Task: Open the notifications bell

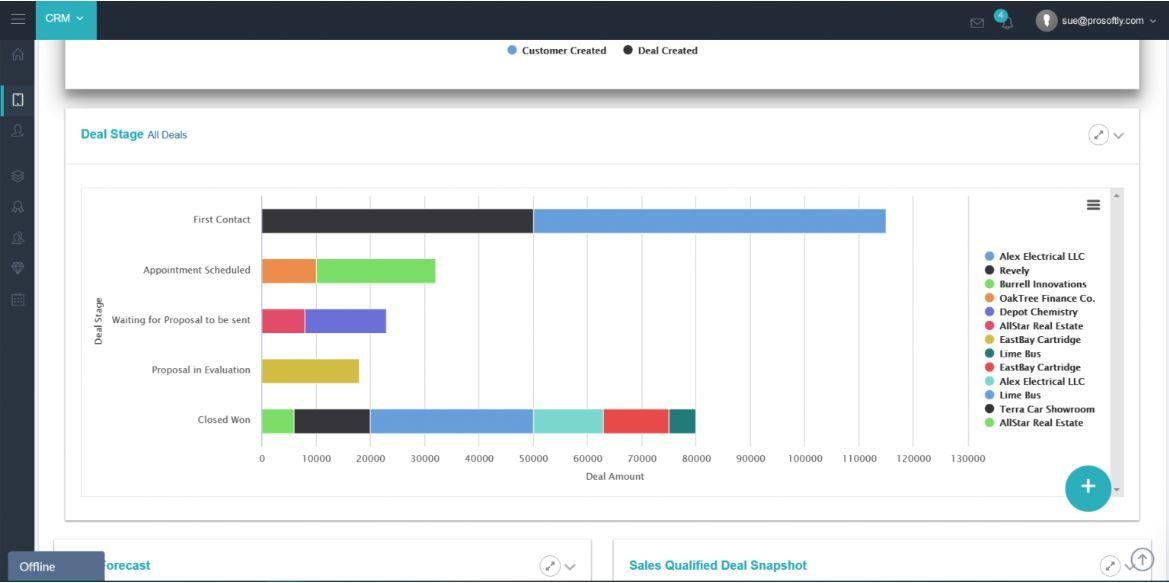Action: coord(1004,21)
